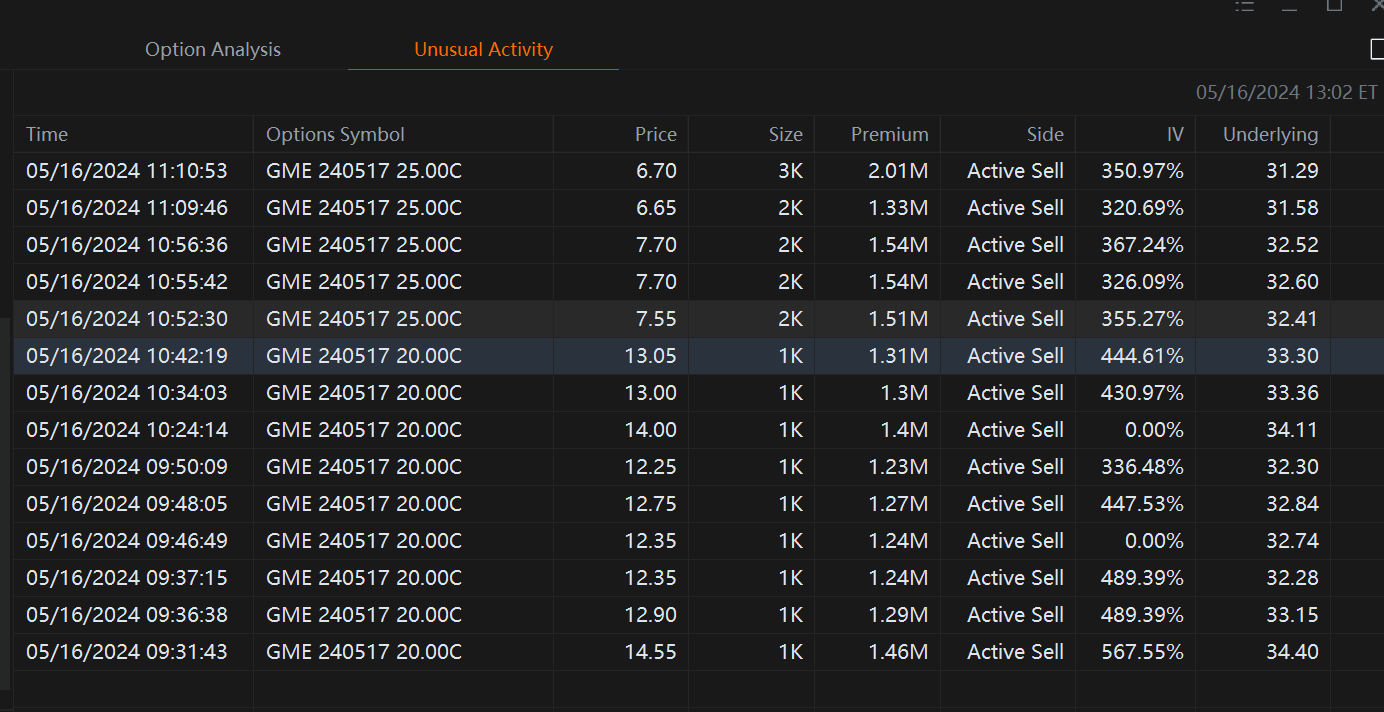This screenshot has width=1384, height=712.
Task: Sort by the Premium column header
Action: coord(890,134)
